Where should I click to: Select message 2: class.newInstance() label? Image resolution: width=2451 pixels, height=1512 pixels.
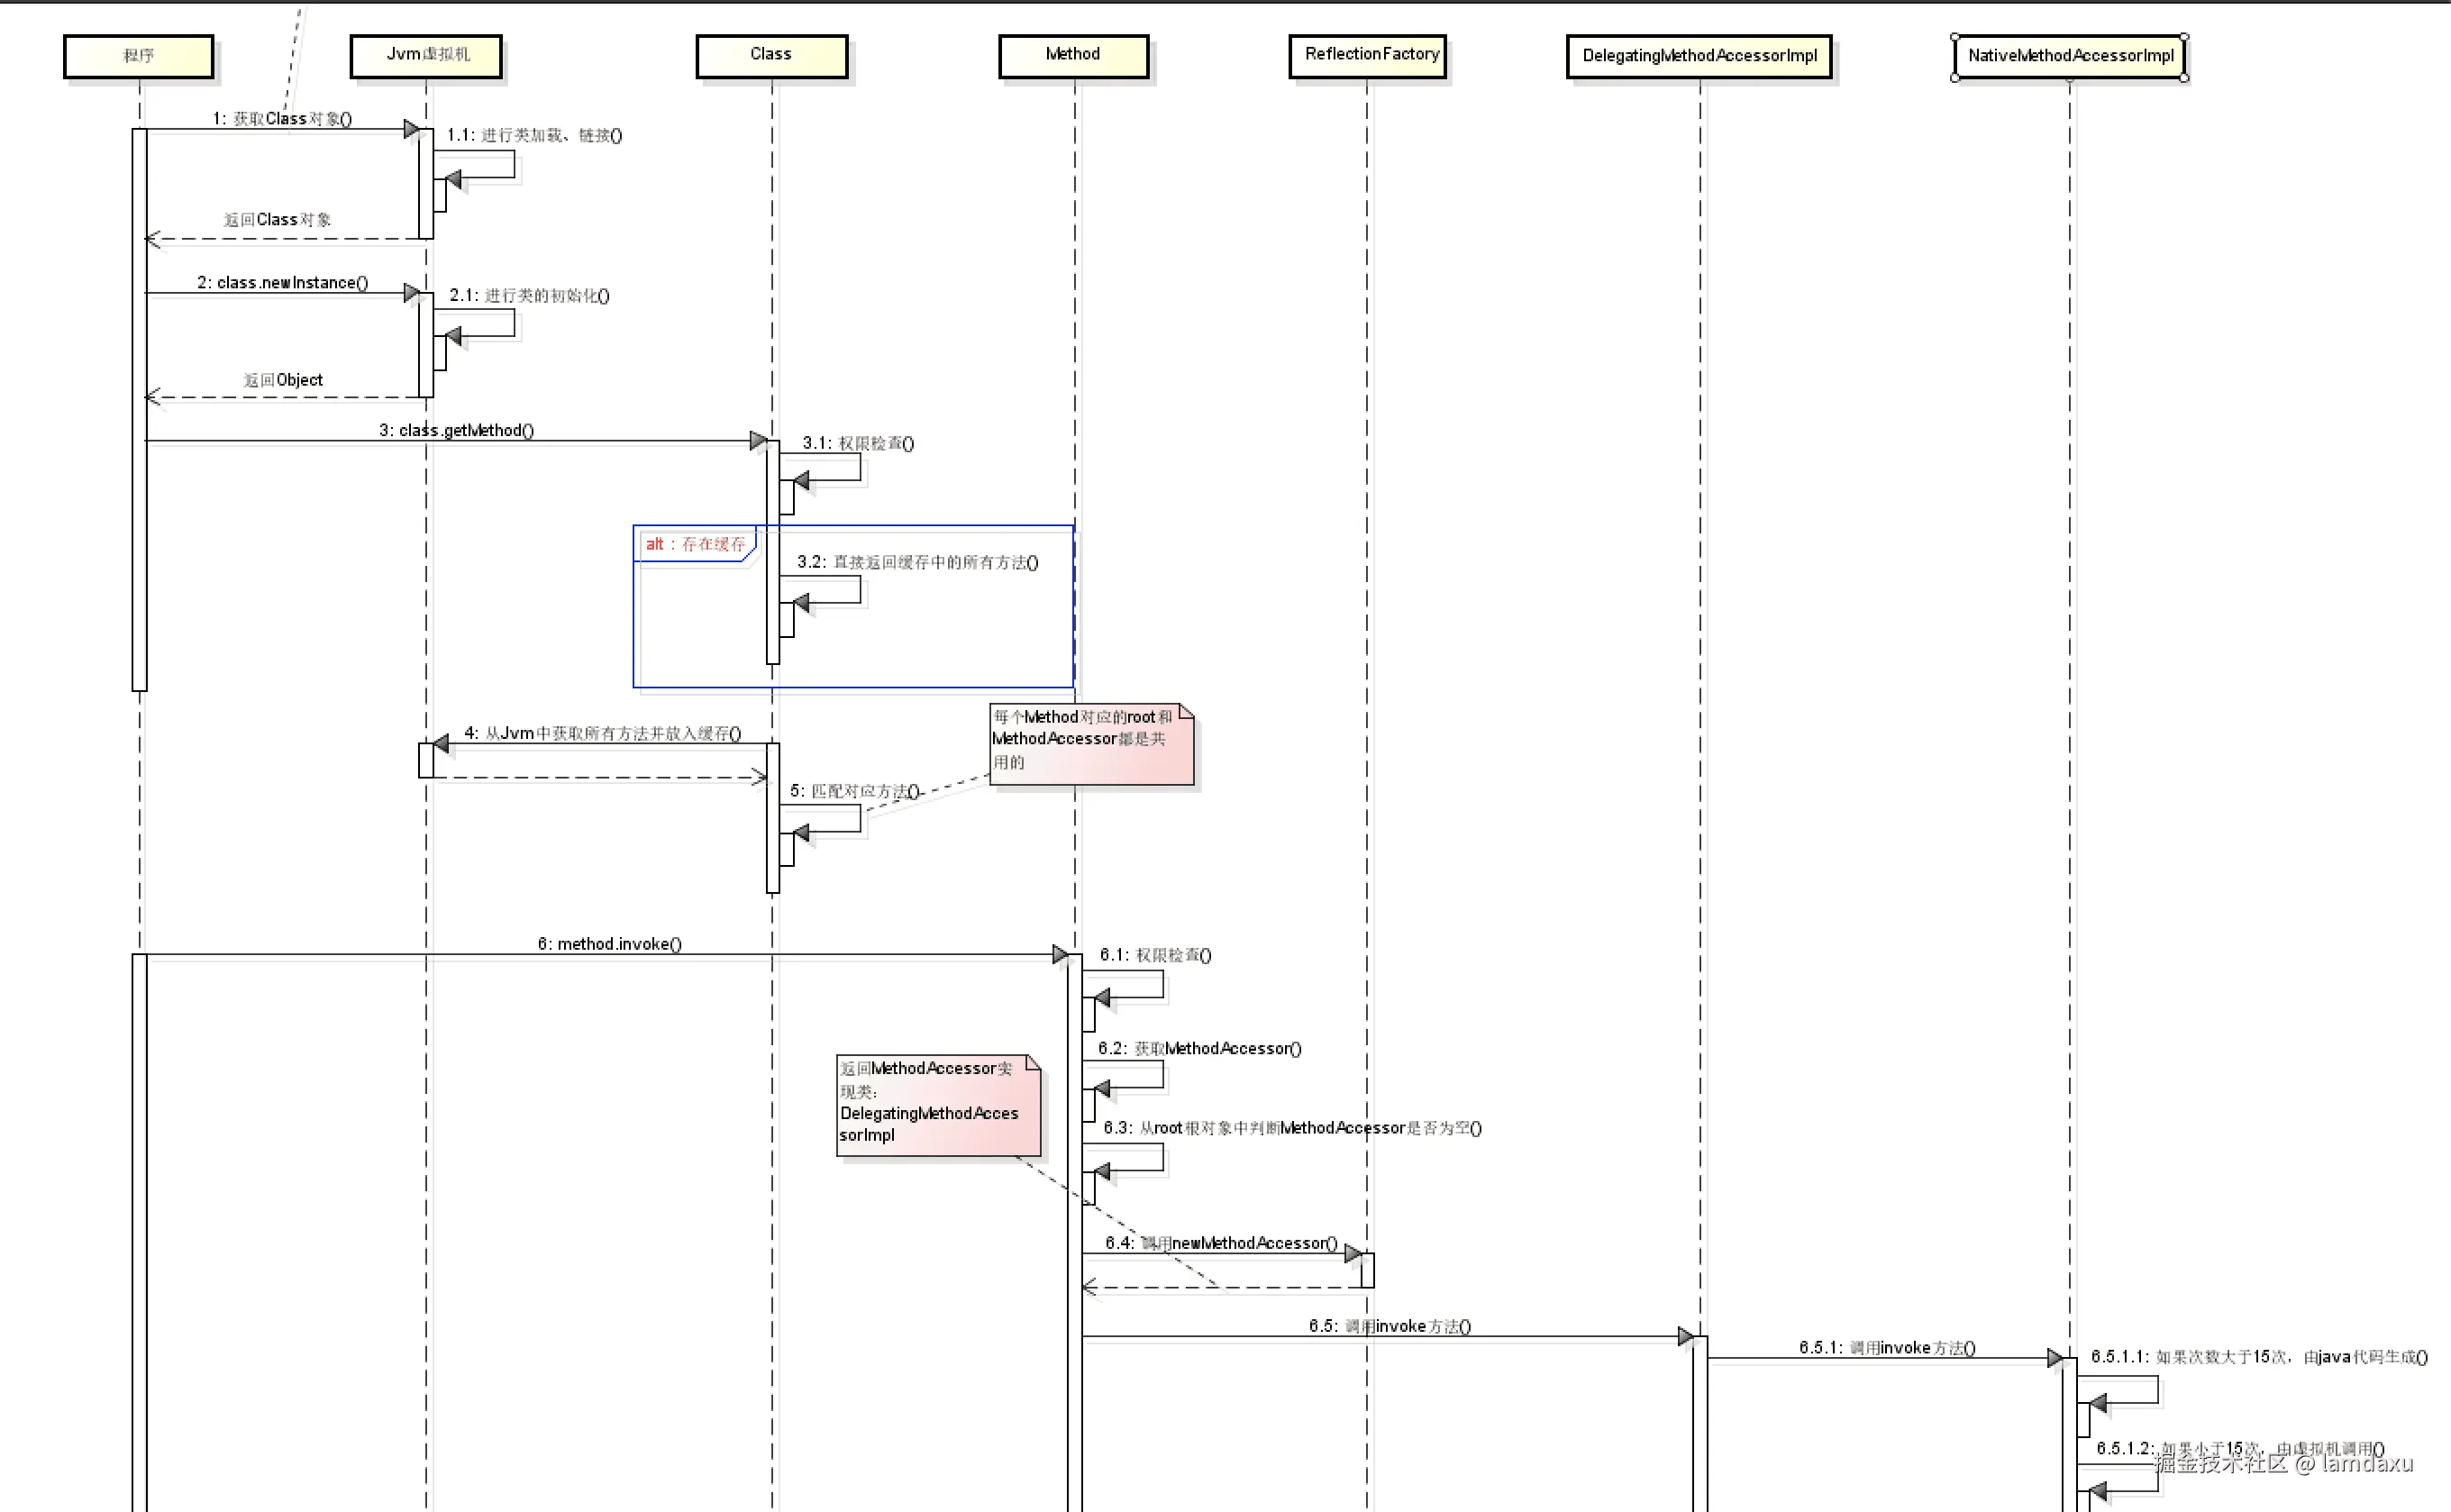282,282
